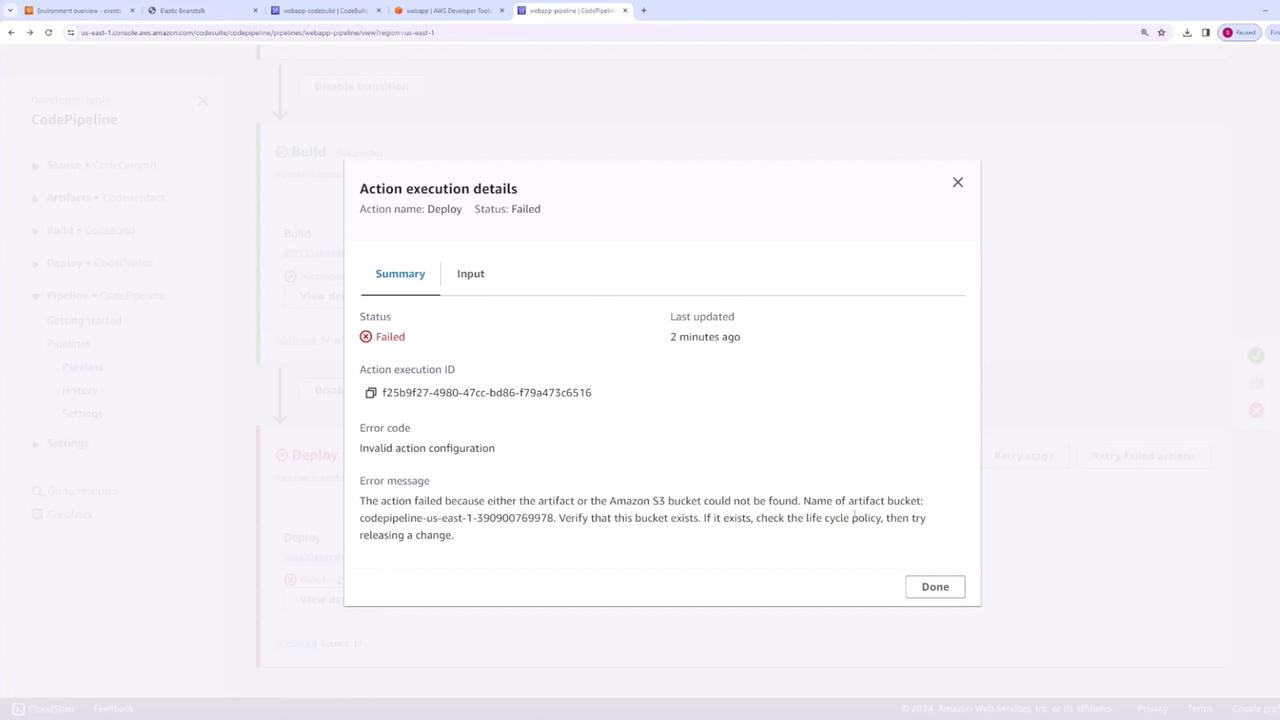Open the tab search dropdown
Image resolution: width=1280 pixels, height=720 pixels.
[x=11, y=11]
